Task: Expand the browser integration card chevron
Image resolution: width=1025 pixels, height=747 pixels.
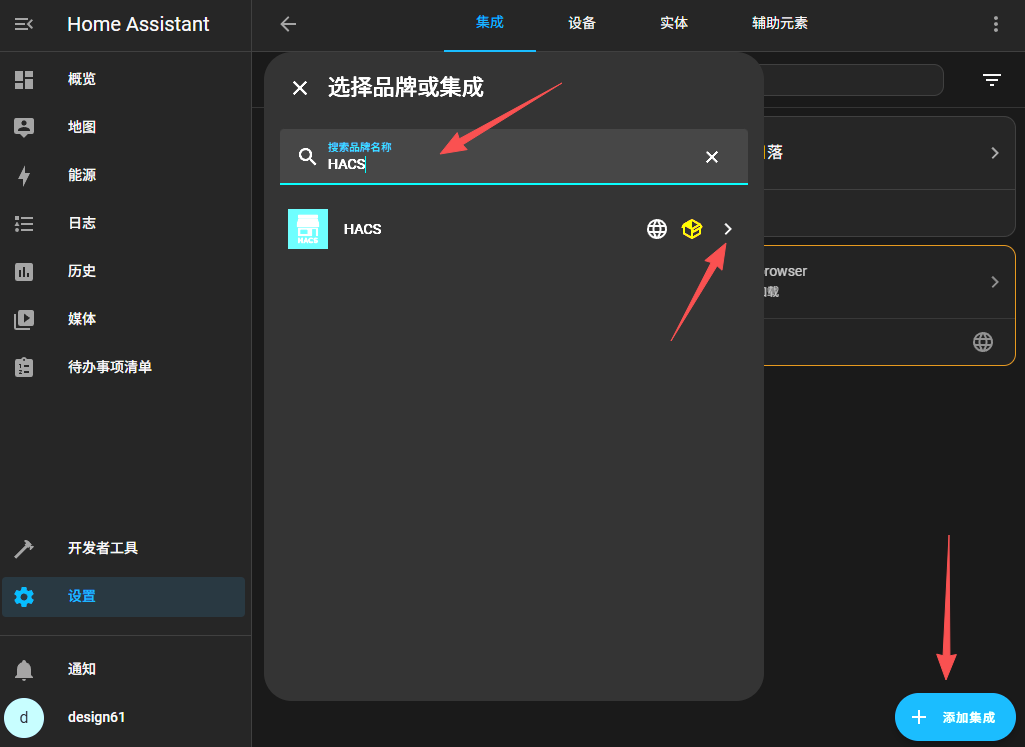Action: tap(995, 282)
